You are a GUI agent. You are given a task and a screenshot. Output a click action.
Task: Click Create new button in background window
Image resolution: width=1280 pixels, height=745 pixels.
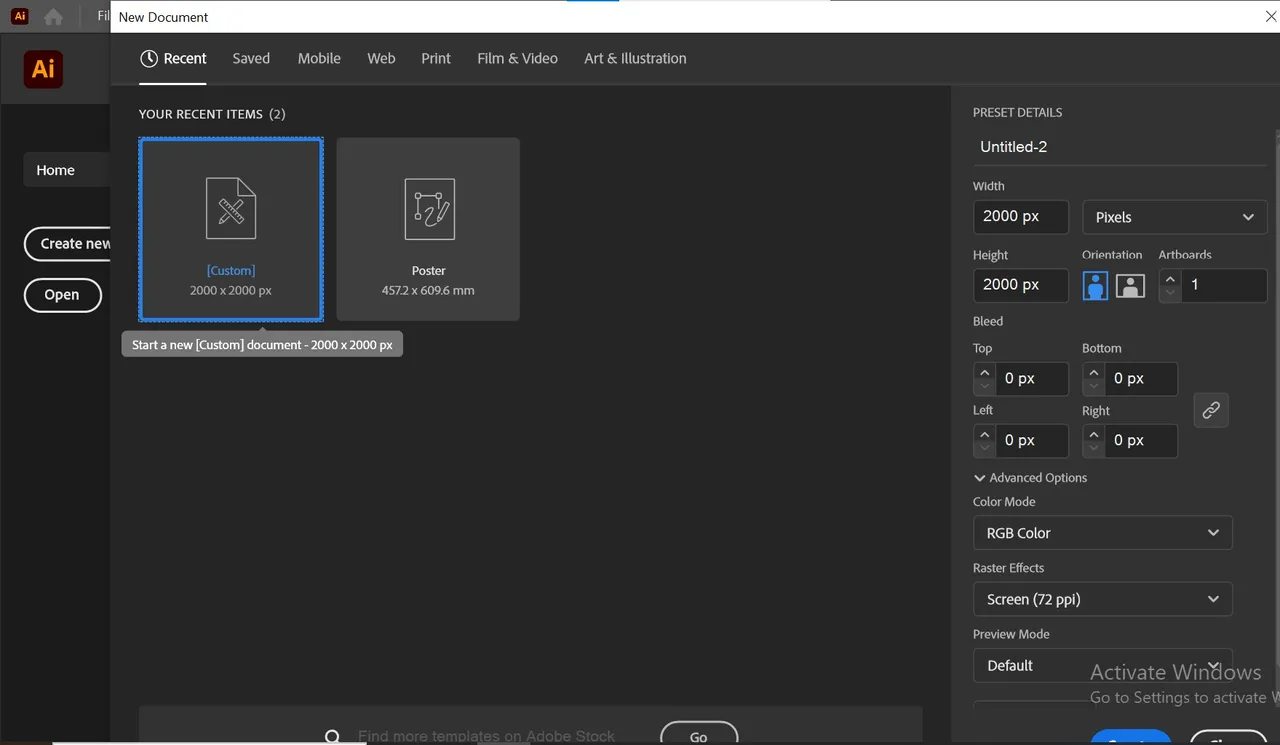coord(67,244)
